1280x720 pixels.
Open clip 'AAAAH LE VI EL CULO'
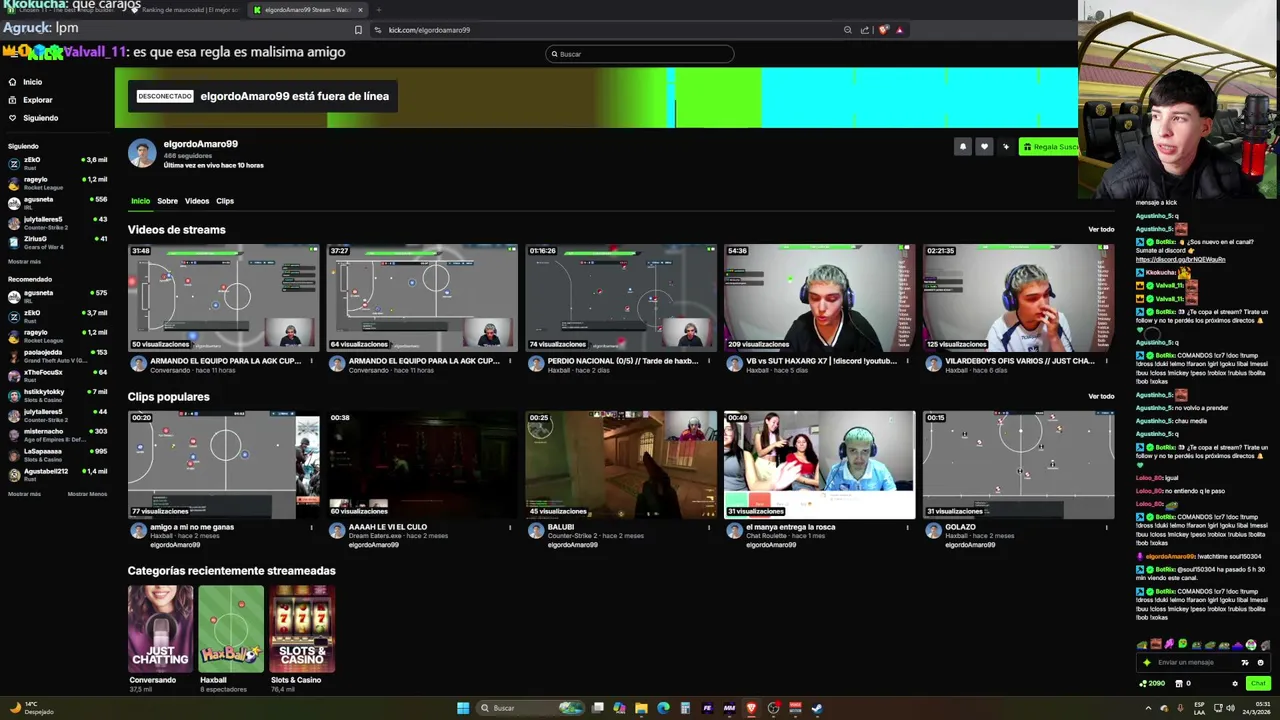(422, 465)
